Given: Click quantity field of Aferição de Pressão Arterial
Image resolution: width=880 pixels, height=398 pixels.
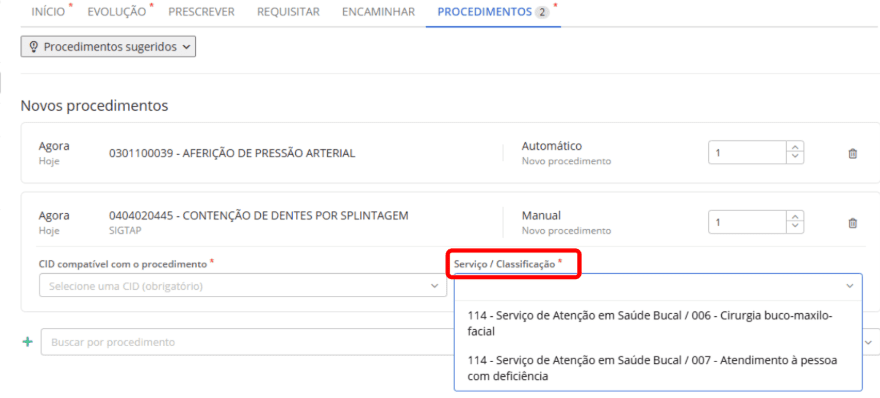Looking at the screenshot, I should click(748, 153).
